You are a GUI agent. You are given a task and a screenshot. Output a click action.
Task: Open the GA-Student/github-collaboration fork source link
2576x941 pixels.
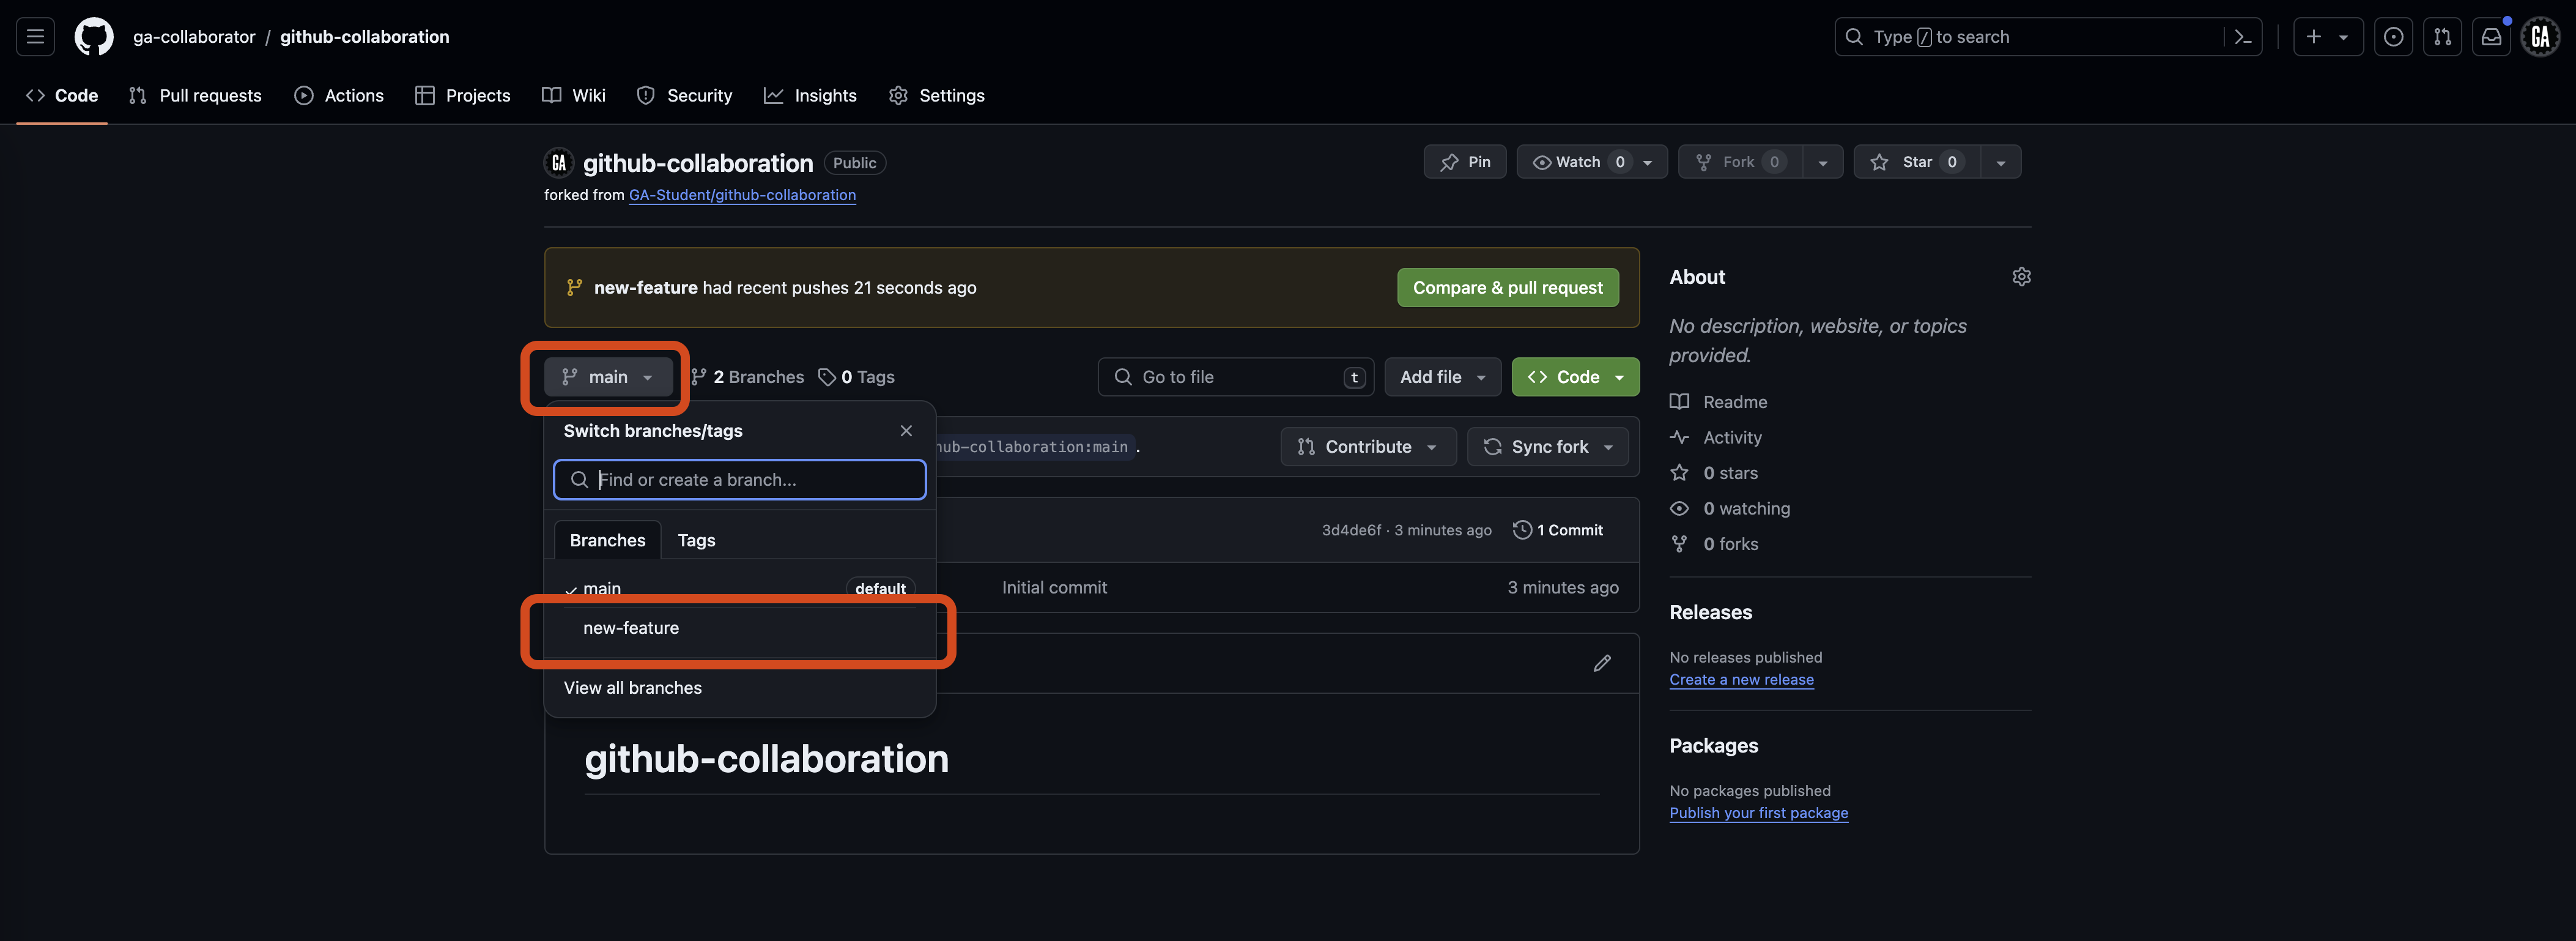point(742,195)
